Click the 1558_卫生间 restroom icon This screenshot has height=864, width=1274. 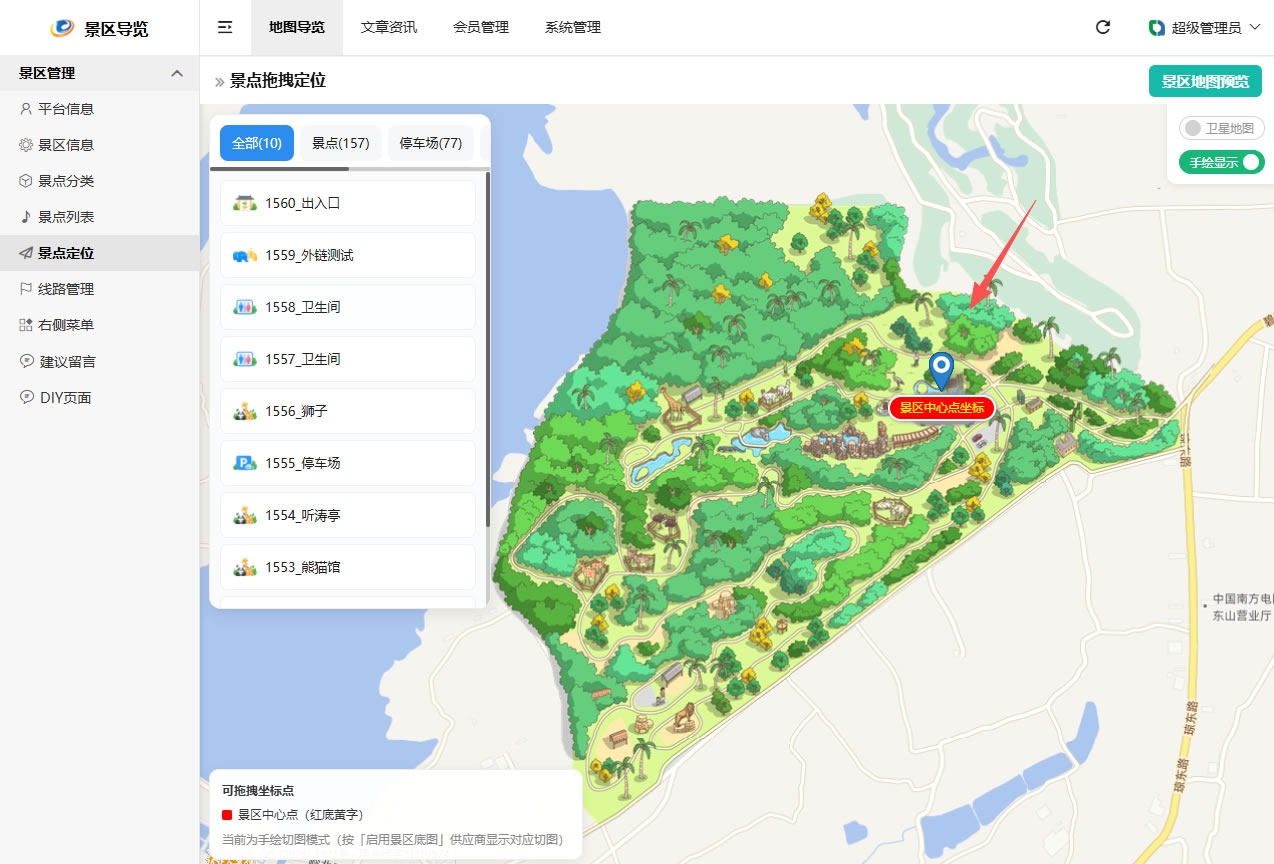[245, 307]
